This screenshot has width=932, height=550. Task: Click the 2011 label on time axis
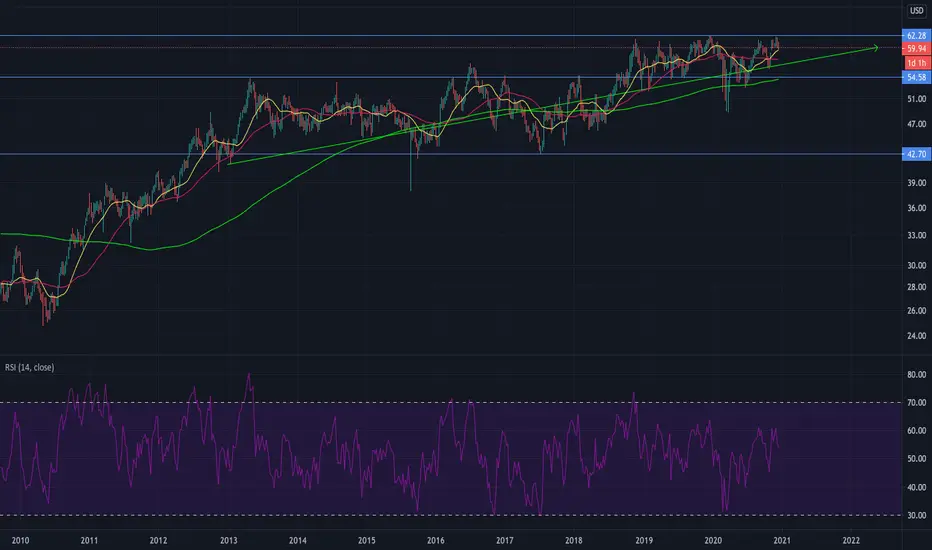[89, 540]
